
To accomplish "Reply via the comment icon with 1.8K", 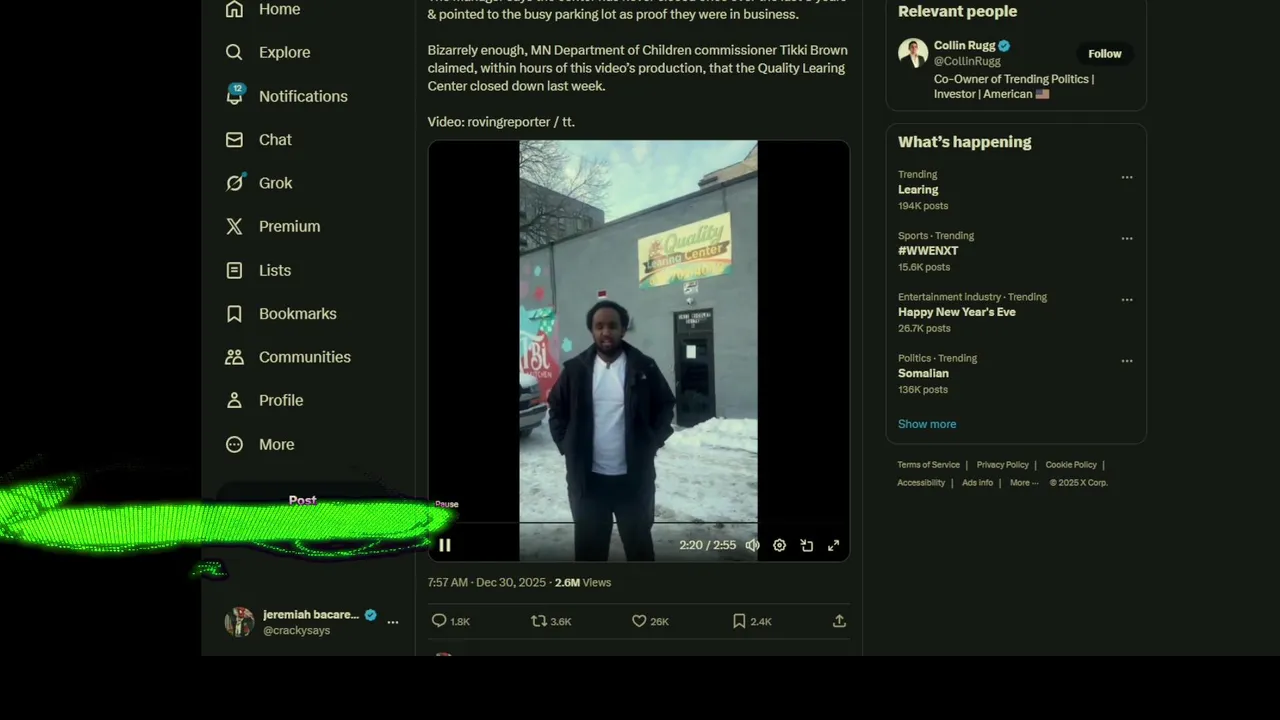I will coord(439,621).
